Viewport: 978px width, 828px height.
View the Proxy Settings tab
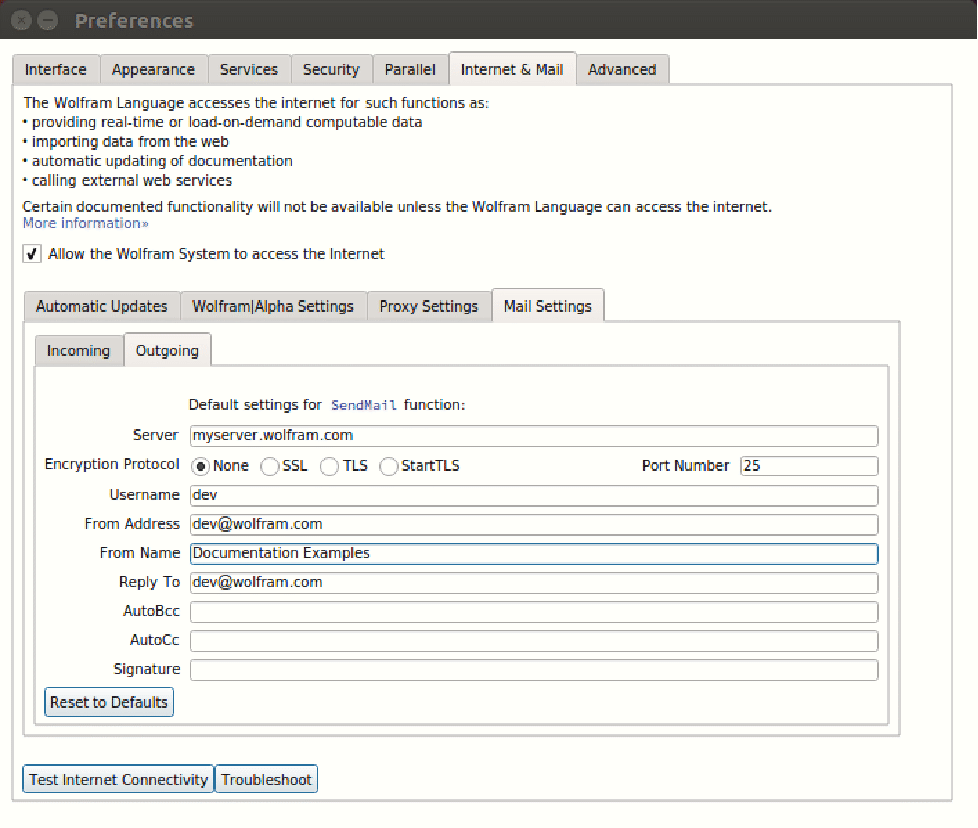pyautogui.click(x=429, y=307)
